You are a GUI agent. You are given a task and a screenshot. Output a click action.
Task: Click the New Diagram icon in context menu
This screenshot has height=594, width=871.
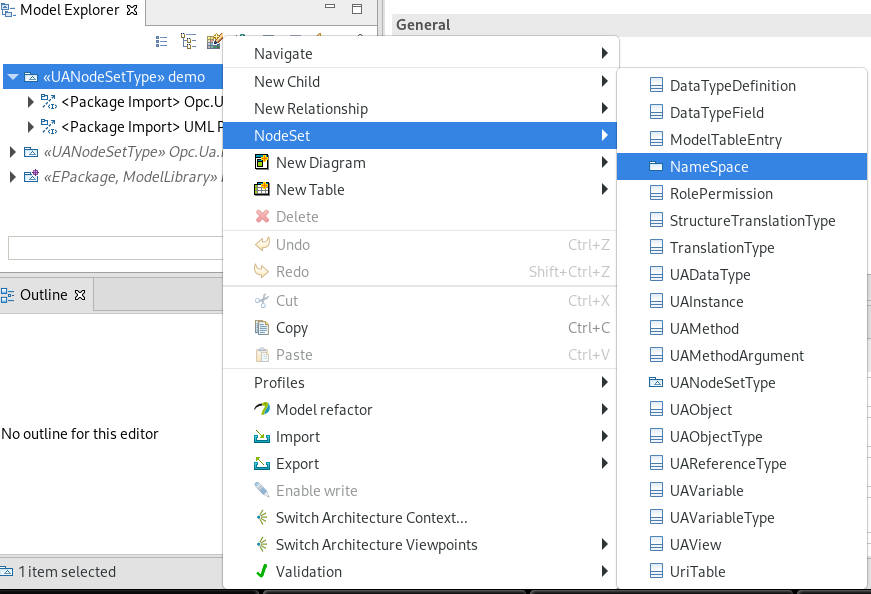[x=262, y=162]
